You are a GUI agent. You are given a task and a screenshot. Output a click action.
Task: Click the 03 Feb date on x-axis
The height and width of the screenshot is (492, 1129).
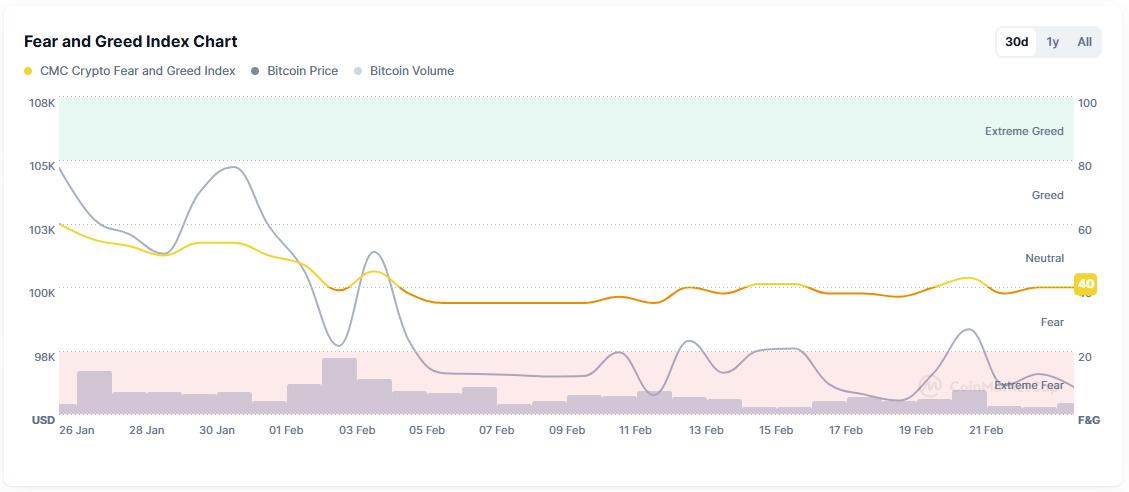coord(357,430)
